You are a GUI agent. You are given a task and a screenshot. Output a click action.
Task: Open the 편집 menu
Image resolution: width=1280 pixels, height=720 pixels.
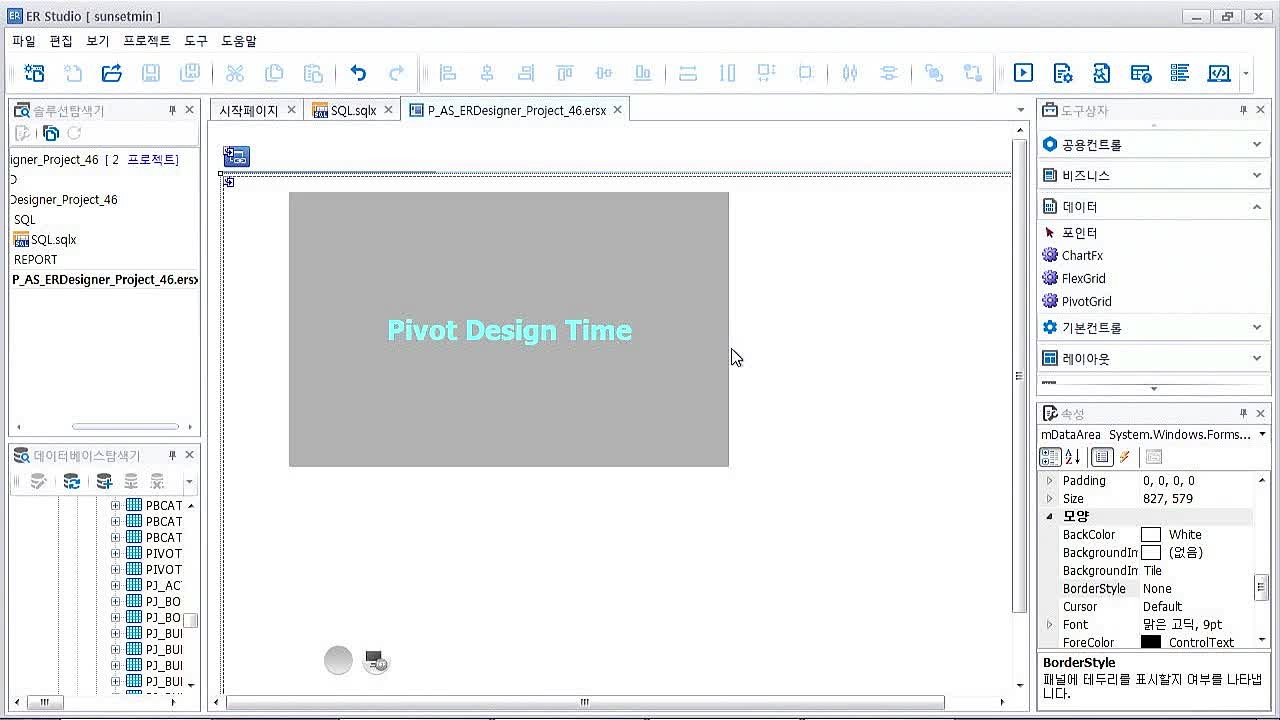coord(61,41)
